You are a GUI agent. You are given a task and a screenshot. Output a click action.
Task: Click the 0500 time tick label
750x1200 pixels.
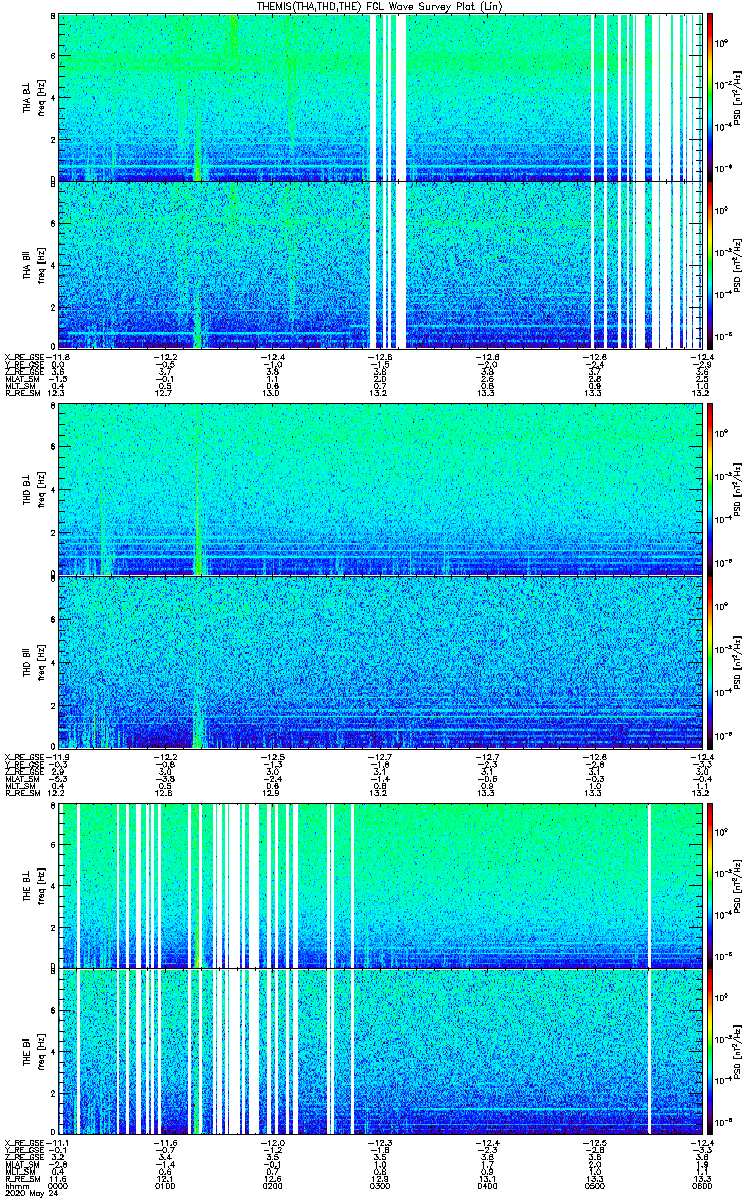(594, 1184)
